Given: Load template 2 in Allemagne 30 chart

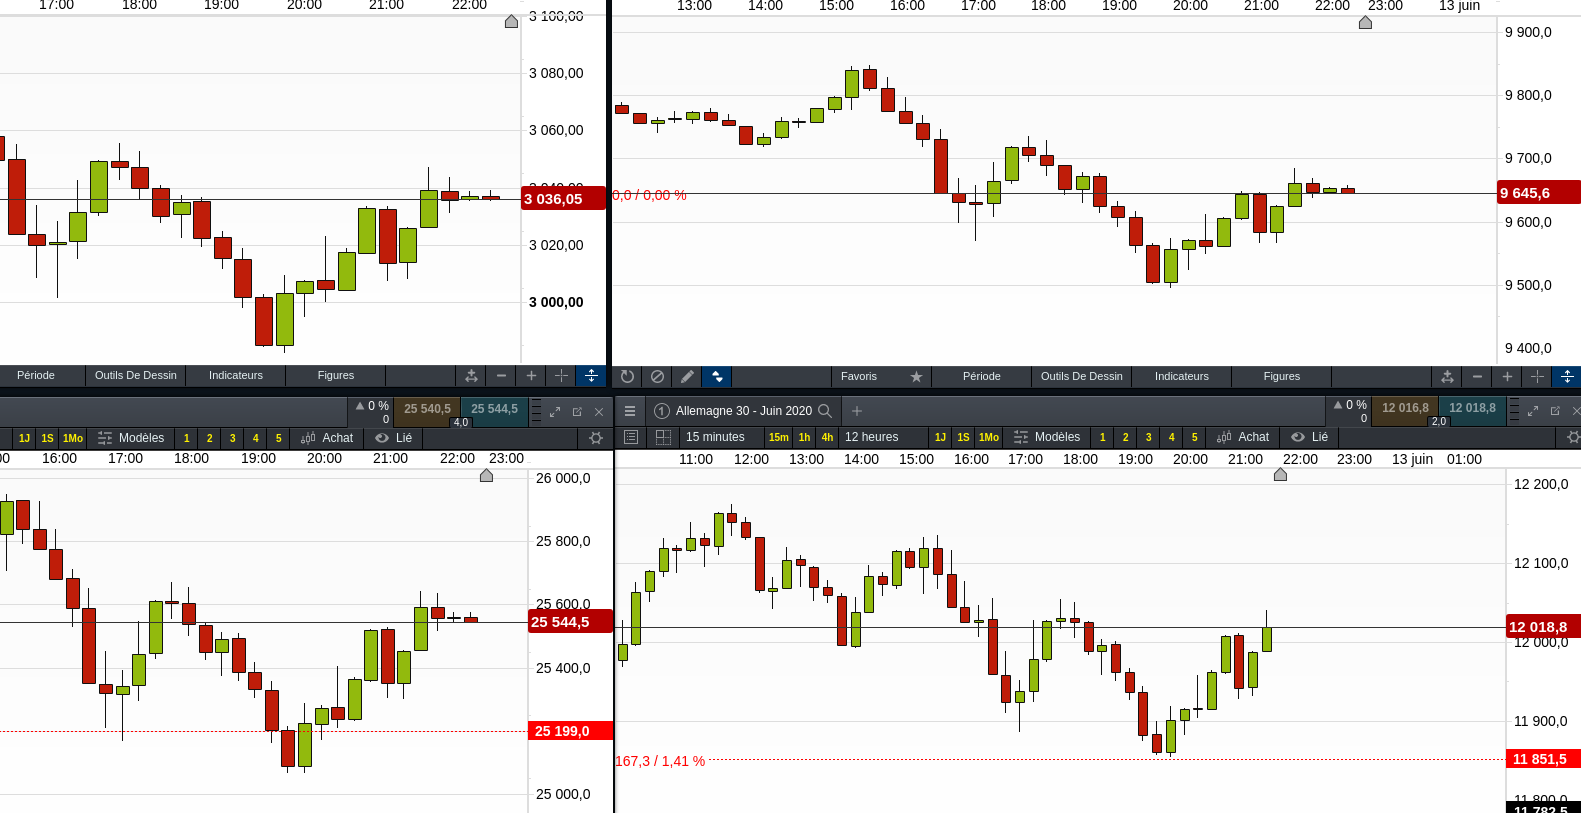Looking at the screenshot, I should [1126, 437].
